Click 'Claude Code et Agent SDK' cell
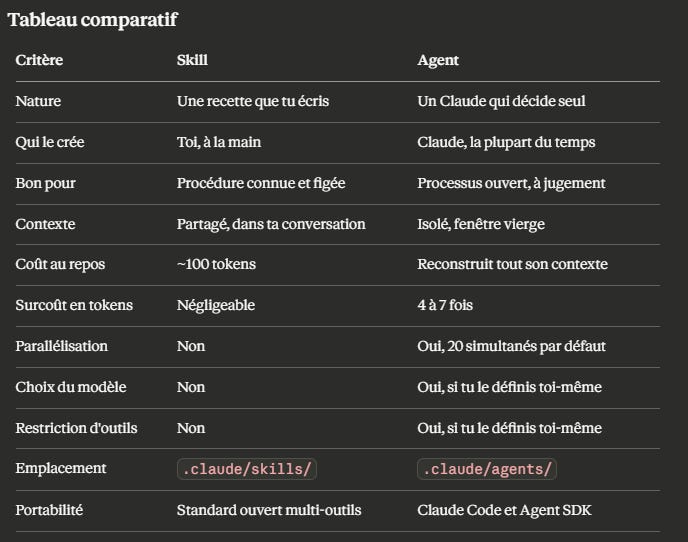 pyautogui.click(x=505, y=510)
